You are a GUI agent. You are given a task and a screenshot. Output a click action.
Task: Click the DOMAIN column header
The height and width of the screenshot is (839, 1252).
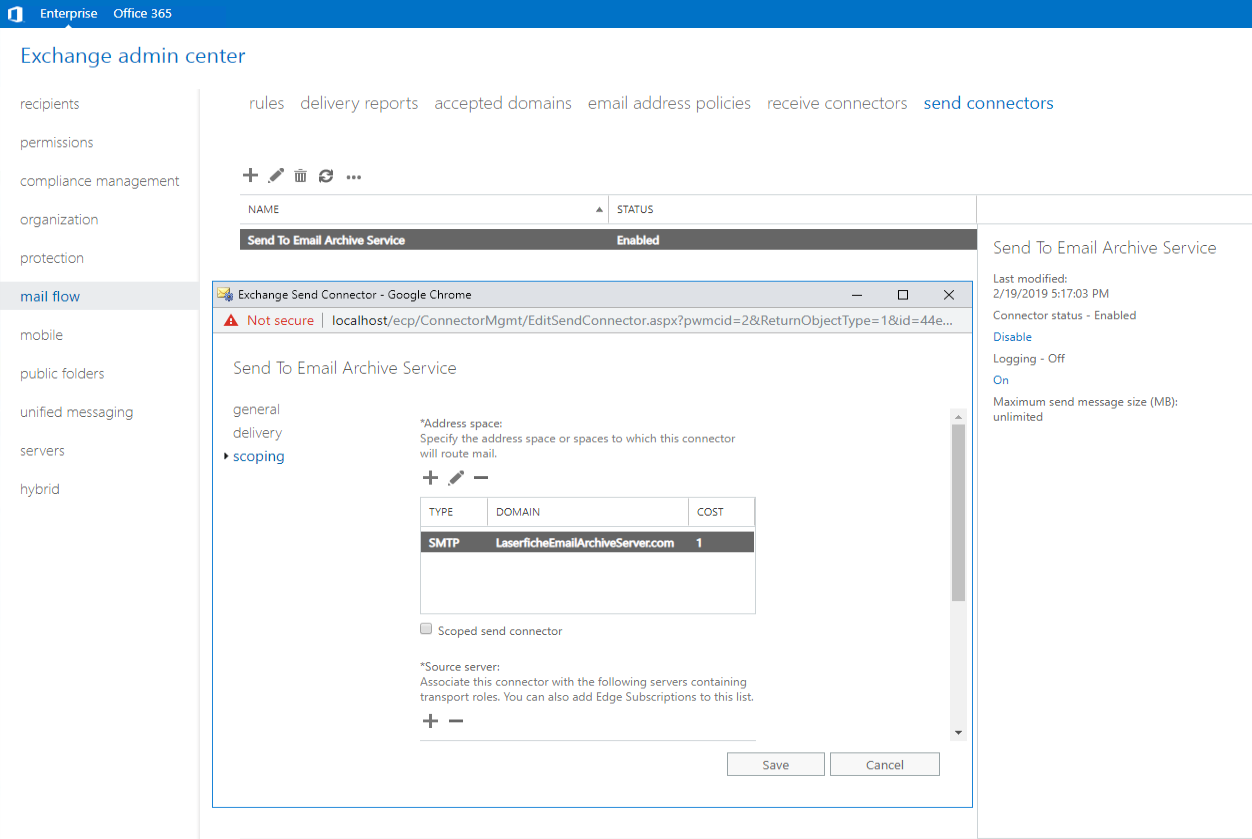coord(518,512)
